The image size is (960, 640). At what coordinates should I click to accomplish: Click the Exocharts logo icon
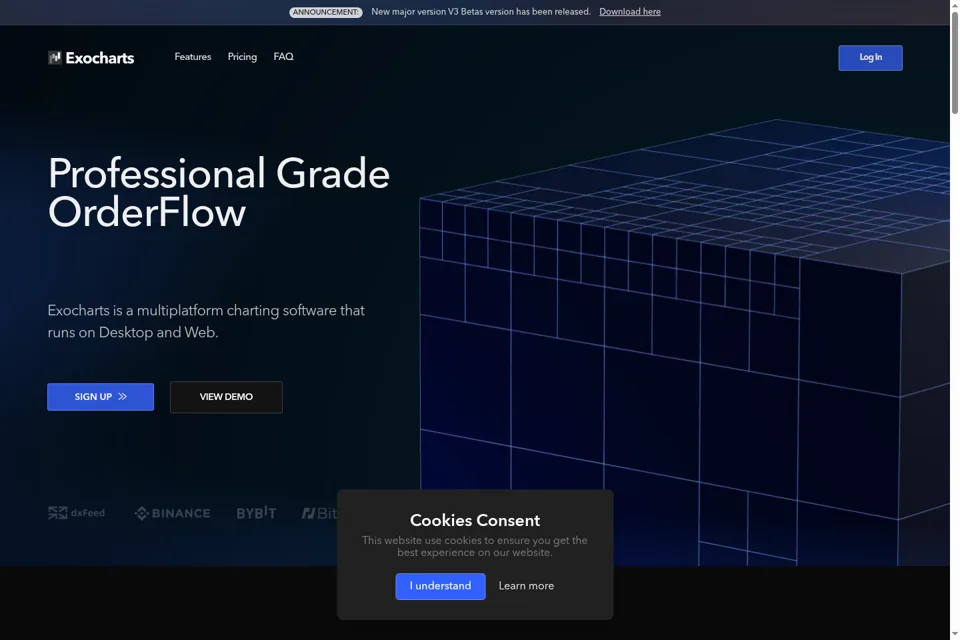click(54, 58)
